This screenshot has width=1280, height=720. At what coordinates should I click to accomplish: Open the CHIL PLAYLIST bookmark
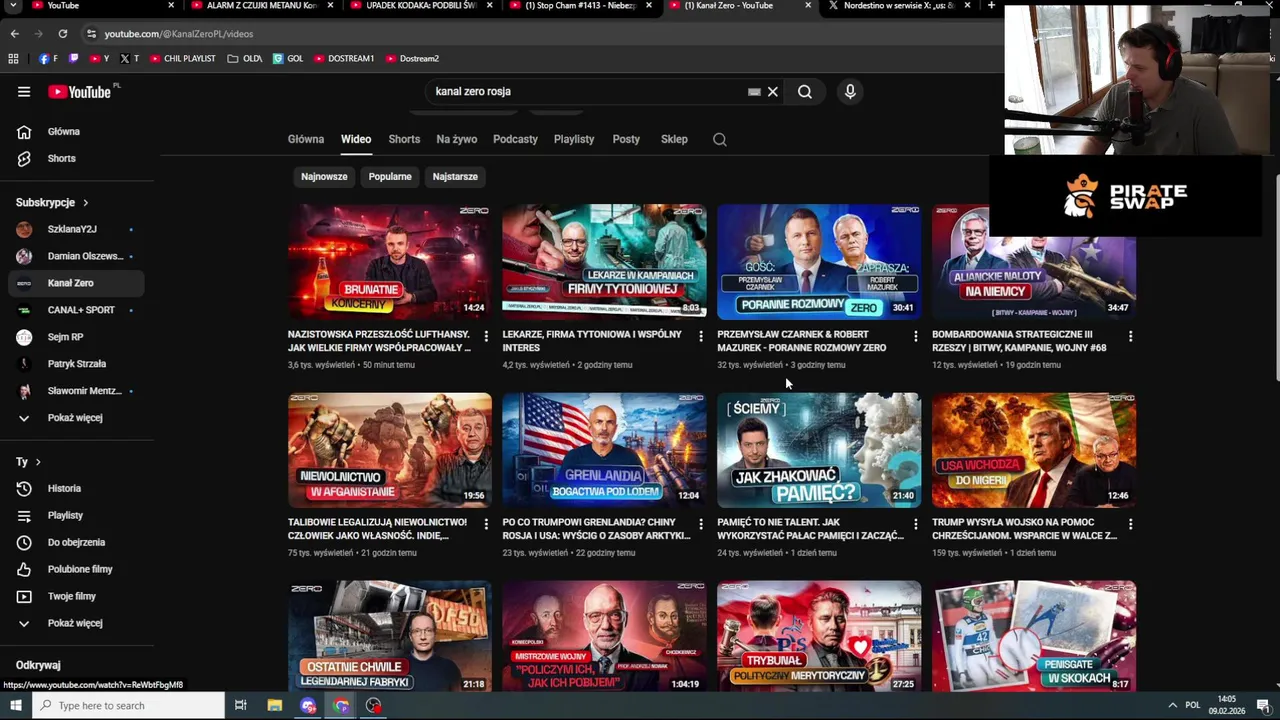click(x=183, y=58)
